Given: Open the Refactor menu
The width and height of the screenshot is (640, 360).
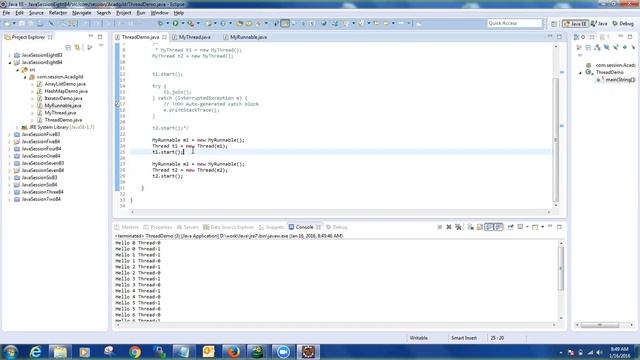Looking at the screenshot, I should pos(58,13).
